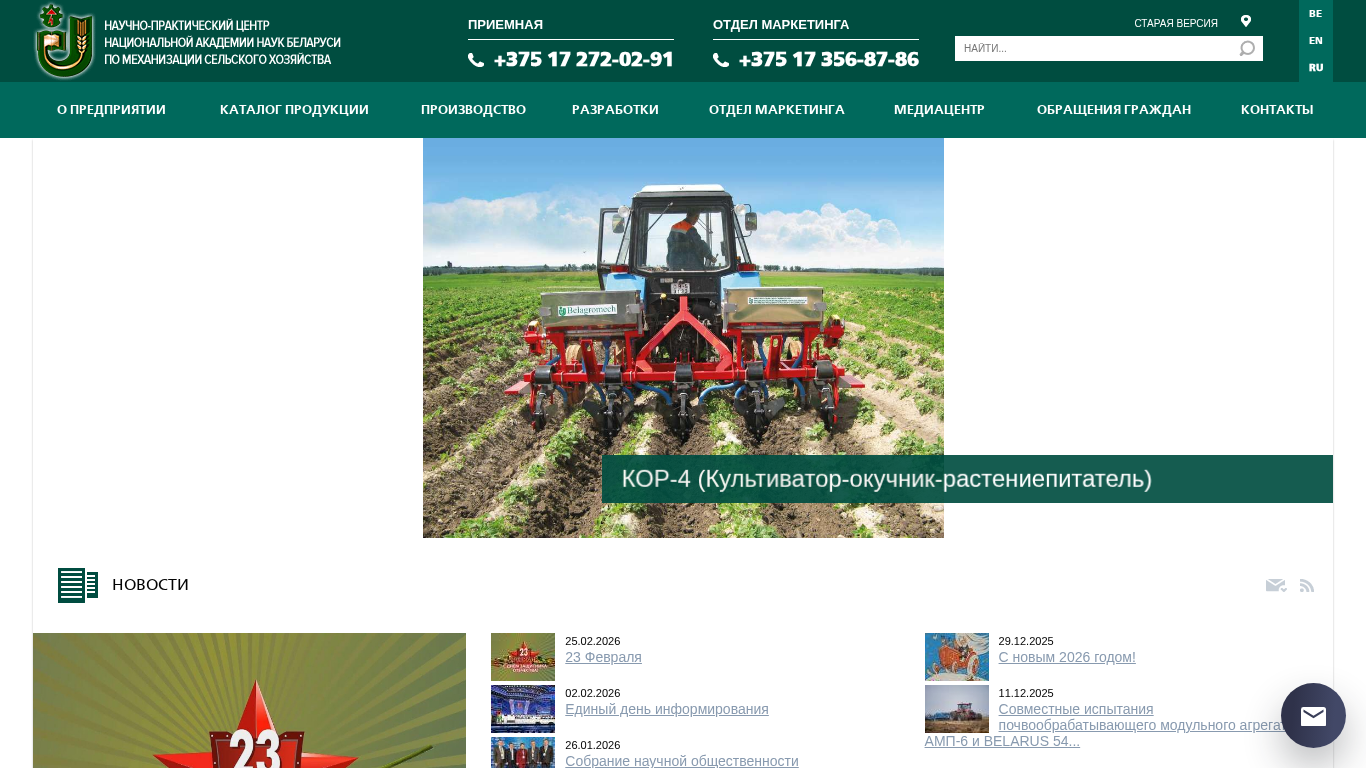Open the RSS feed icon
The width and height of the screenshot is (1366, 768).
click(1307, 585)
